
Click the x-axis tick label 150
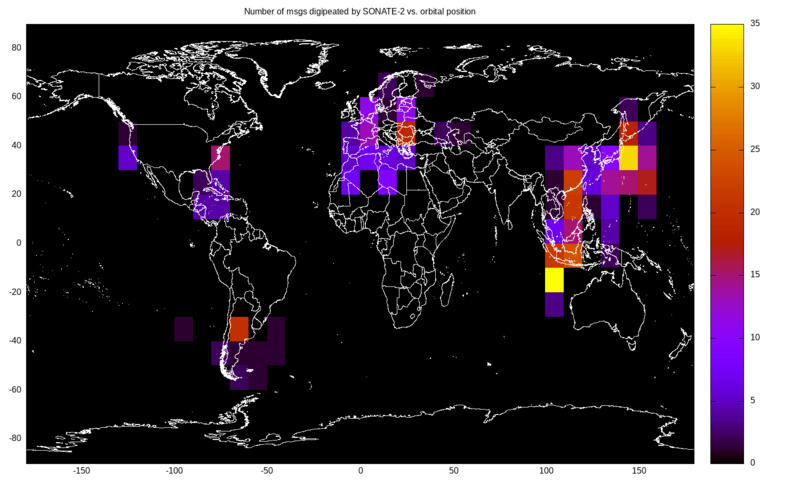(639, 470)
